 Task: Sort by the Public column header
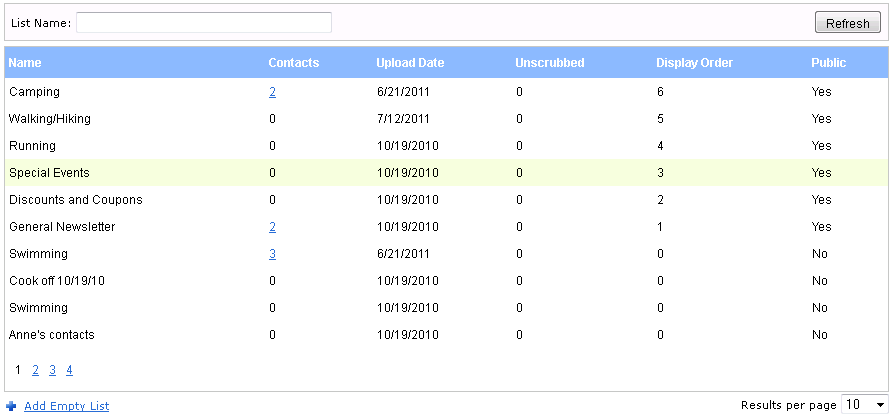coord(829,63)
